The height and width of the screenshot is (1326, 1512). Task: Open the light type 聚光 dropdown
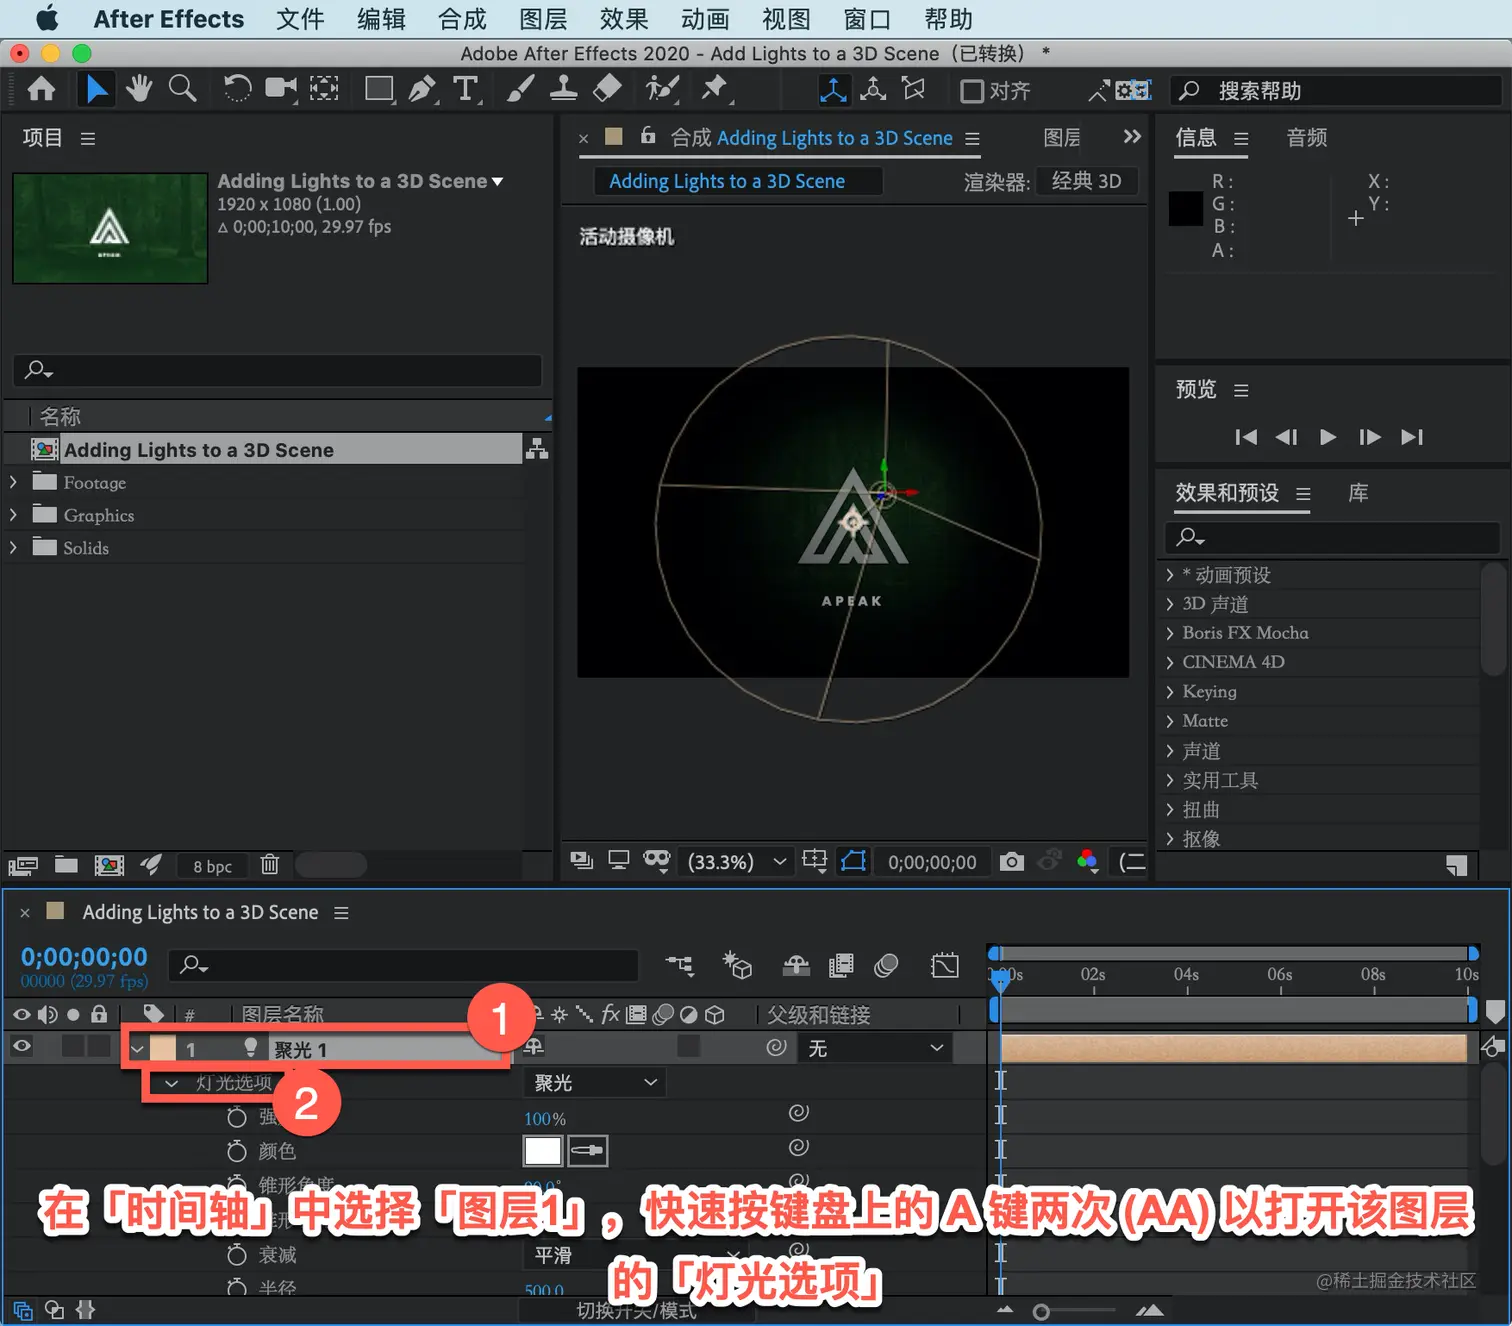[595, 1083]
